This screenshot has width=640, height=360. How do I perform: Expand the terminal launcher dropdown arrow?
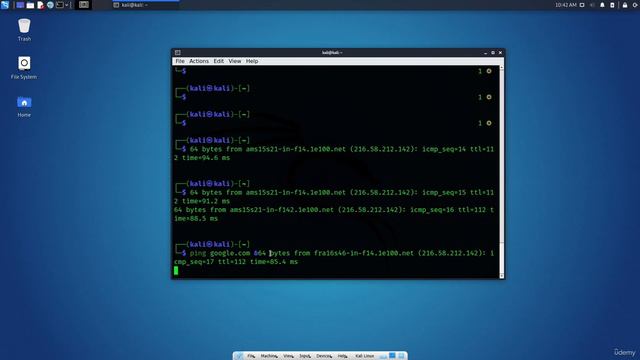pyautogui.click(x=67, y=5)
